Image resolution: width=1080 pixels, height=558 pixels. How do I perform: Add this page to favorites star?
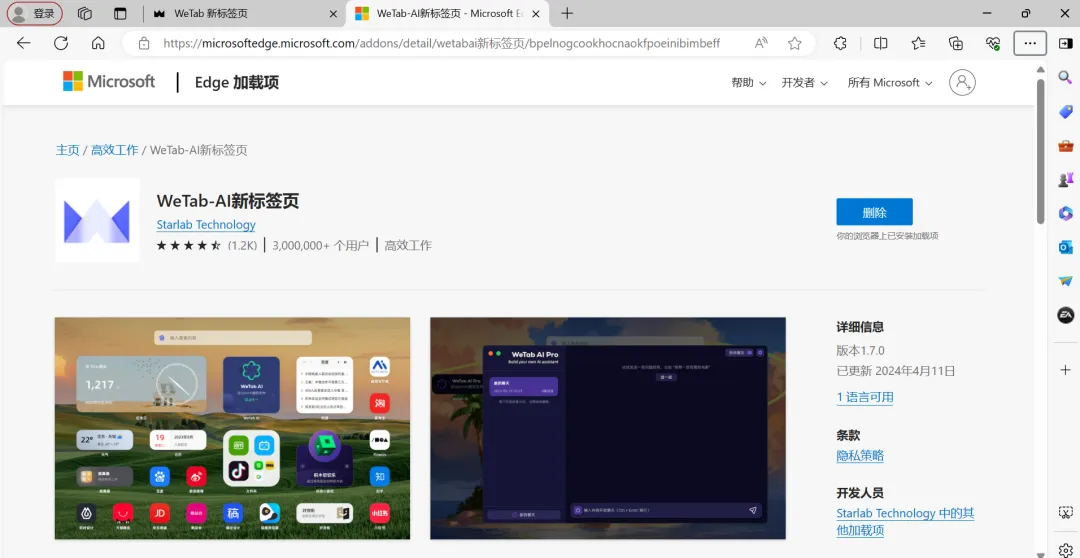click(795, 43)
